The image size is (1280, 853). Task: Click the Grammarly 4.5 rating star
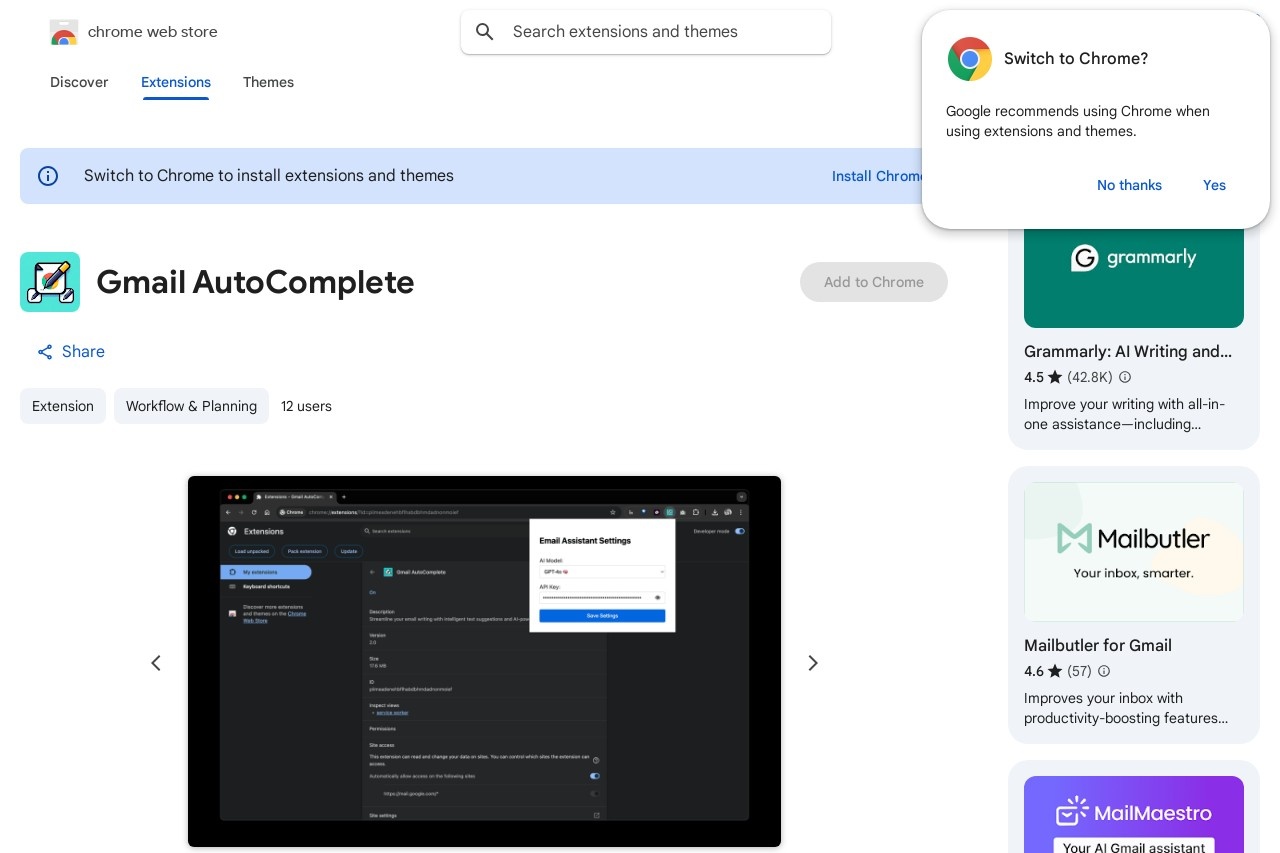(x=1055, y=378)
